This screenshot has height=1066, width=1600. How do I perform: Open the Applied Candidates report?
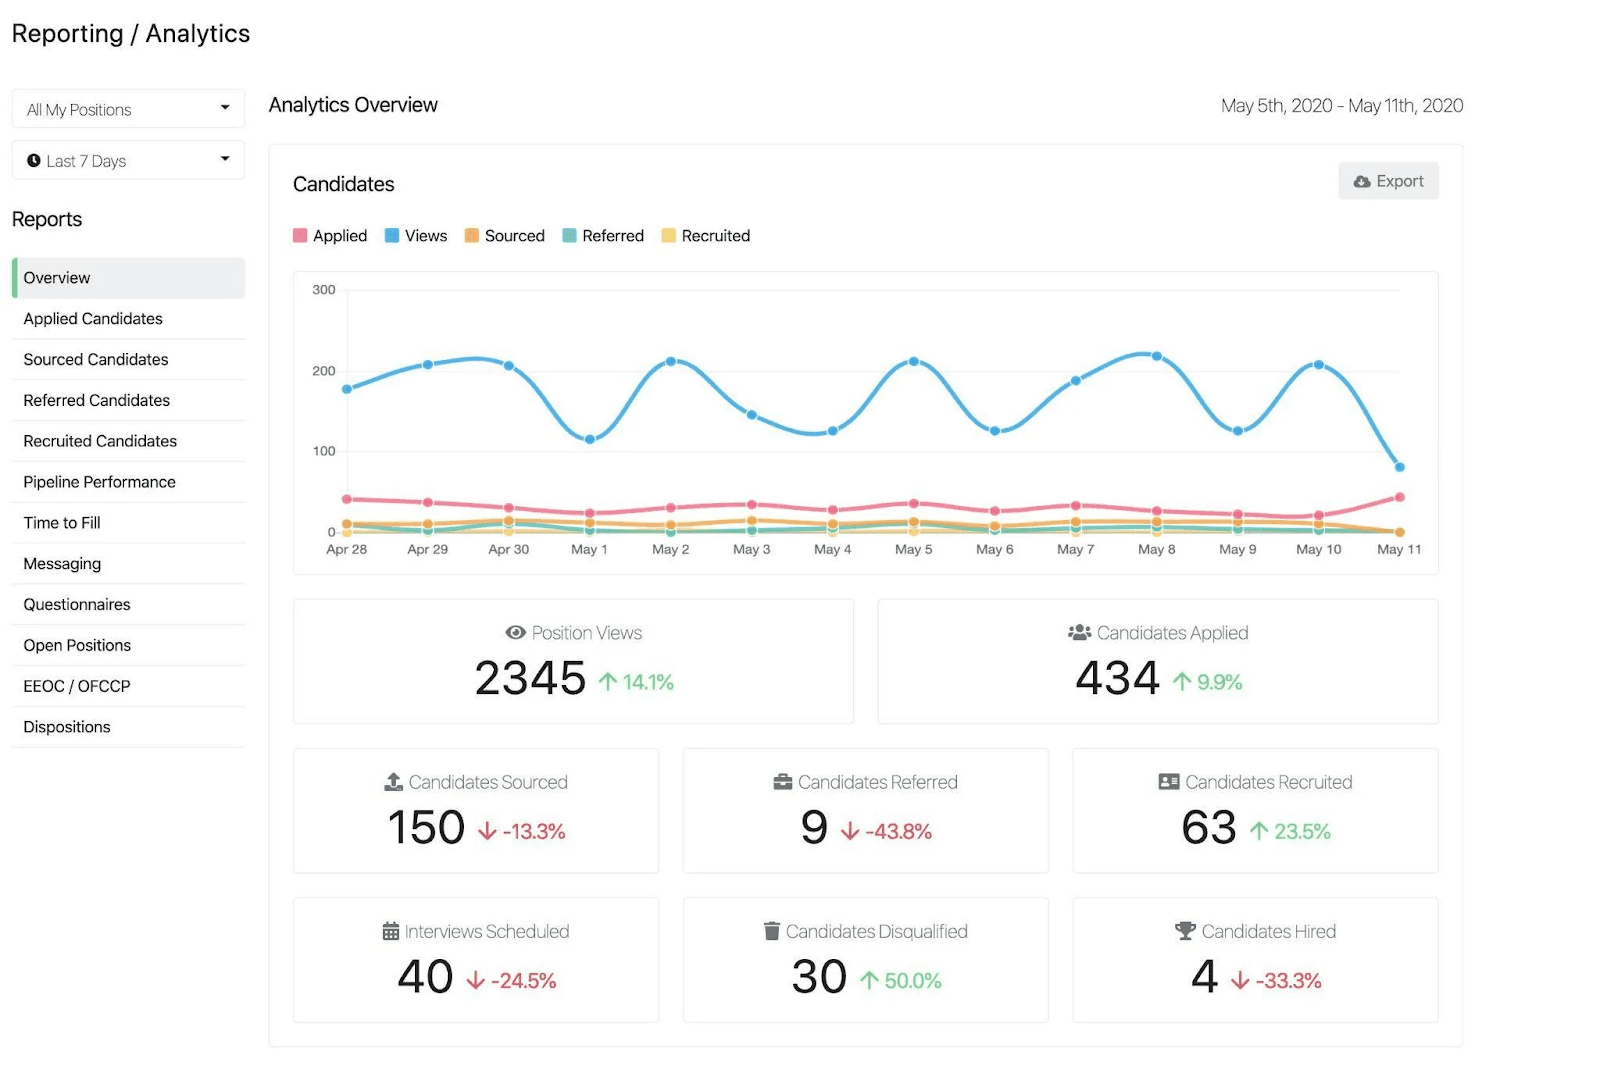[128, 319]
